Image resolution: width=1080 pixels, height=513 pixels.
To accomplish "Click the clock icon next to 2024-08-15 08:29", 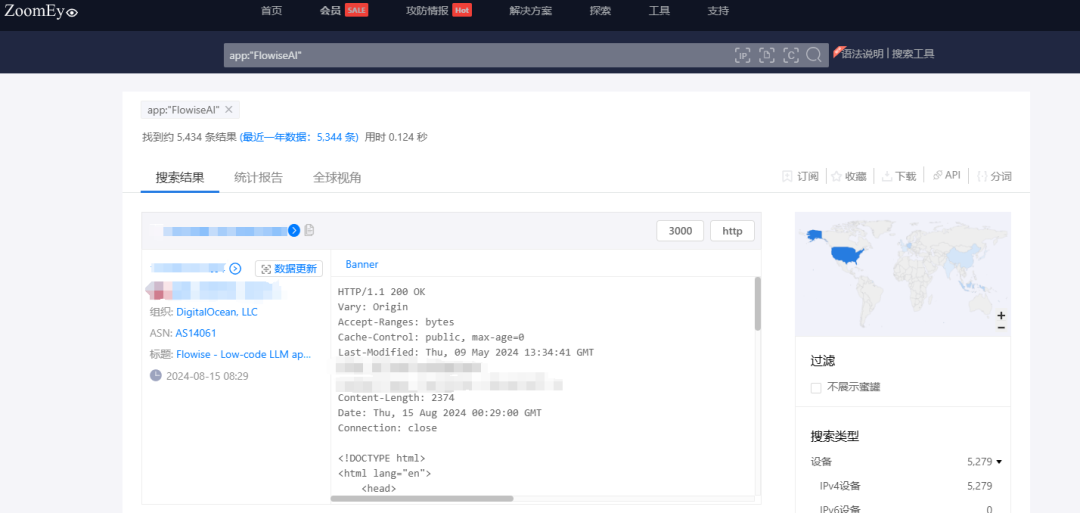I will tap(156, 375).
